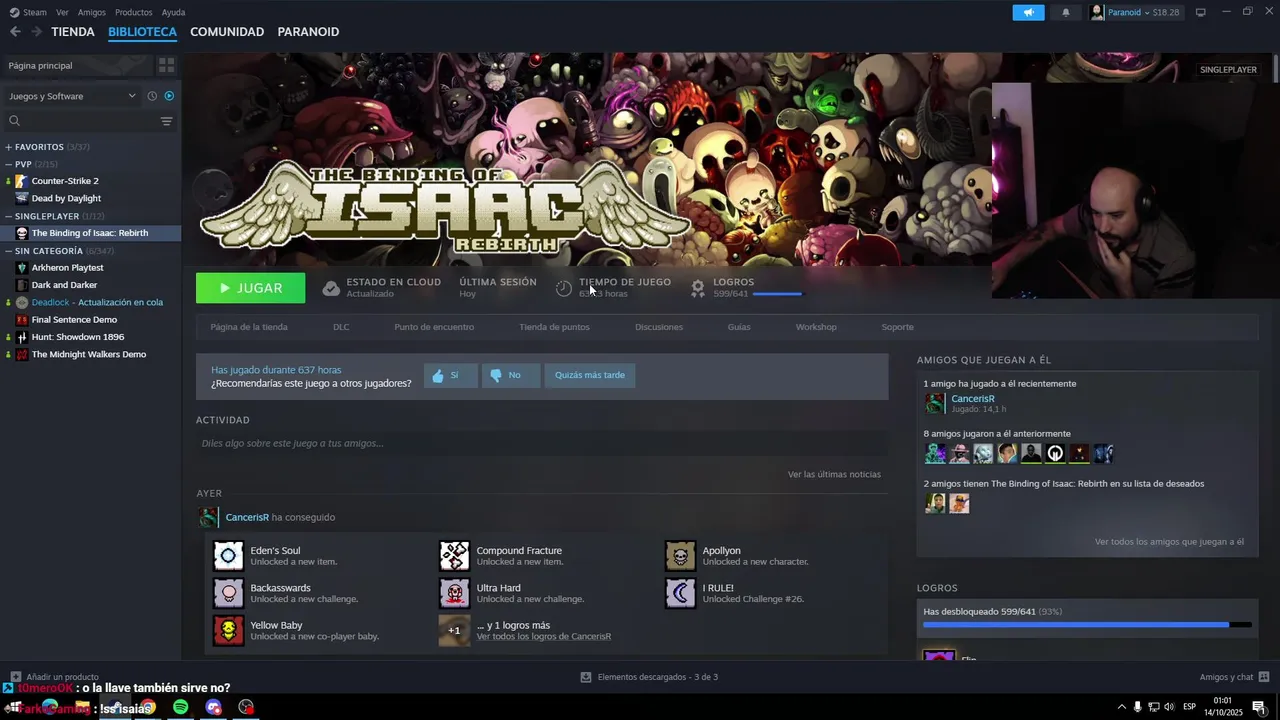Open the Amigos menu
Screen dimensions: 1280x720
pos(92,12)
